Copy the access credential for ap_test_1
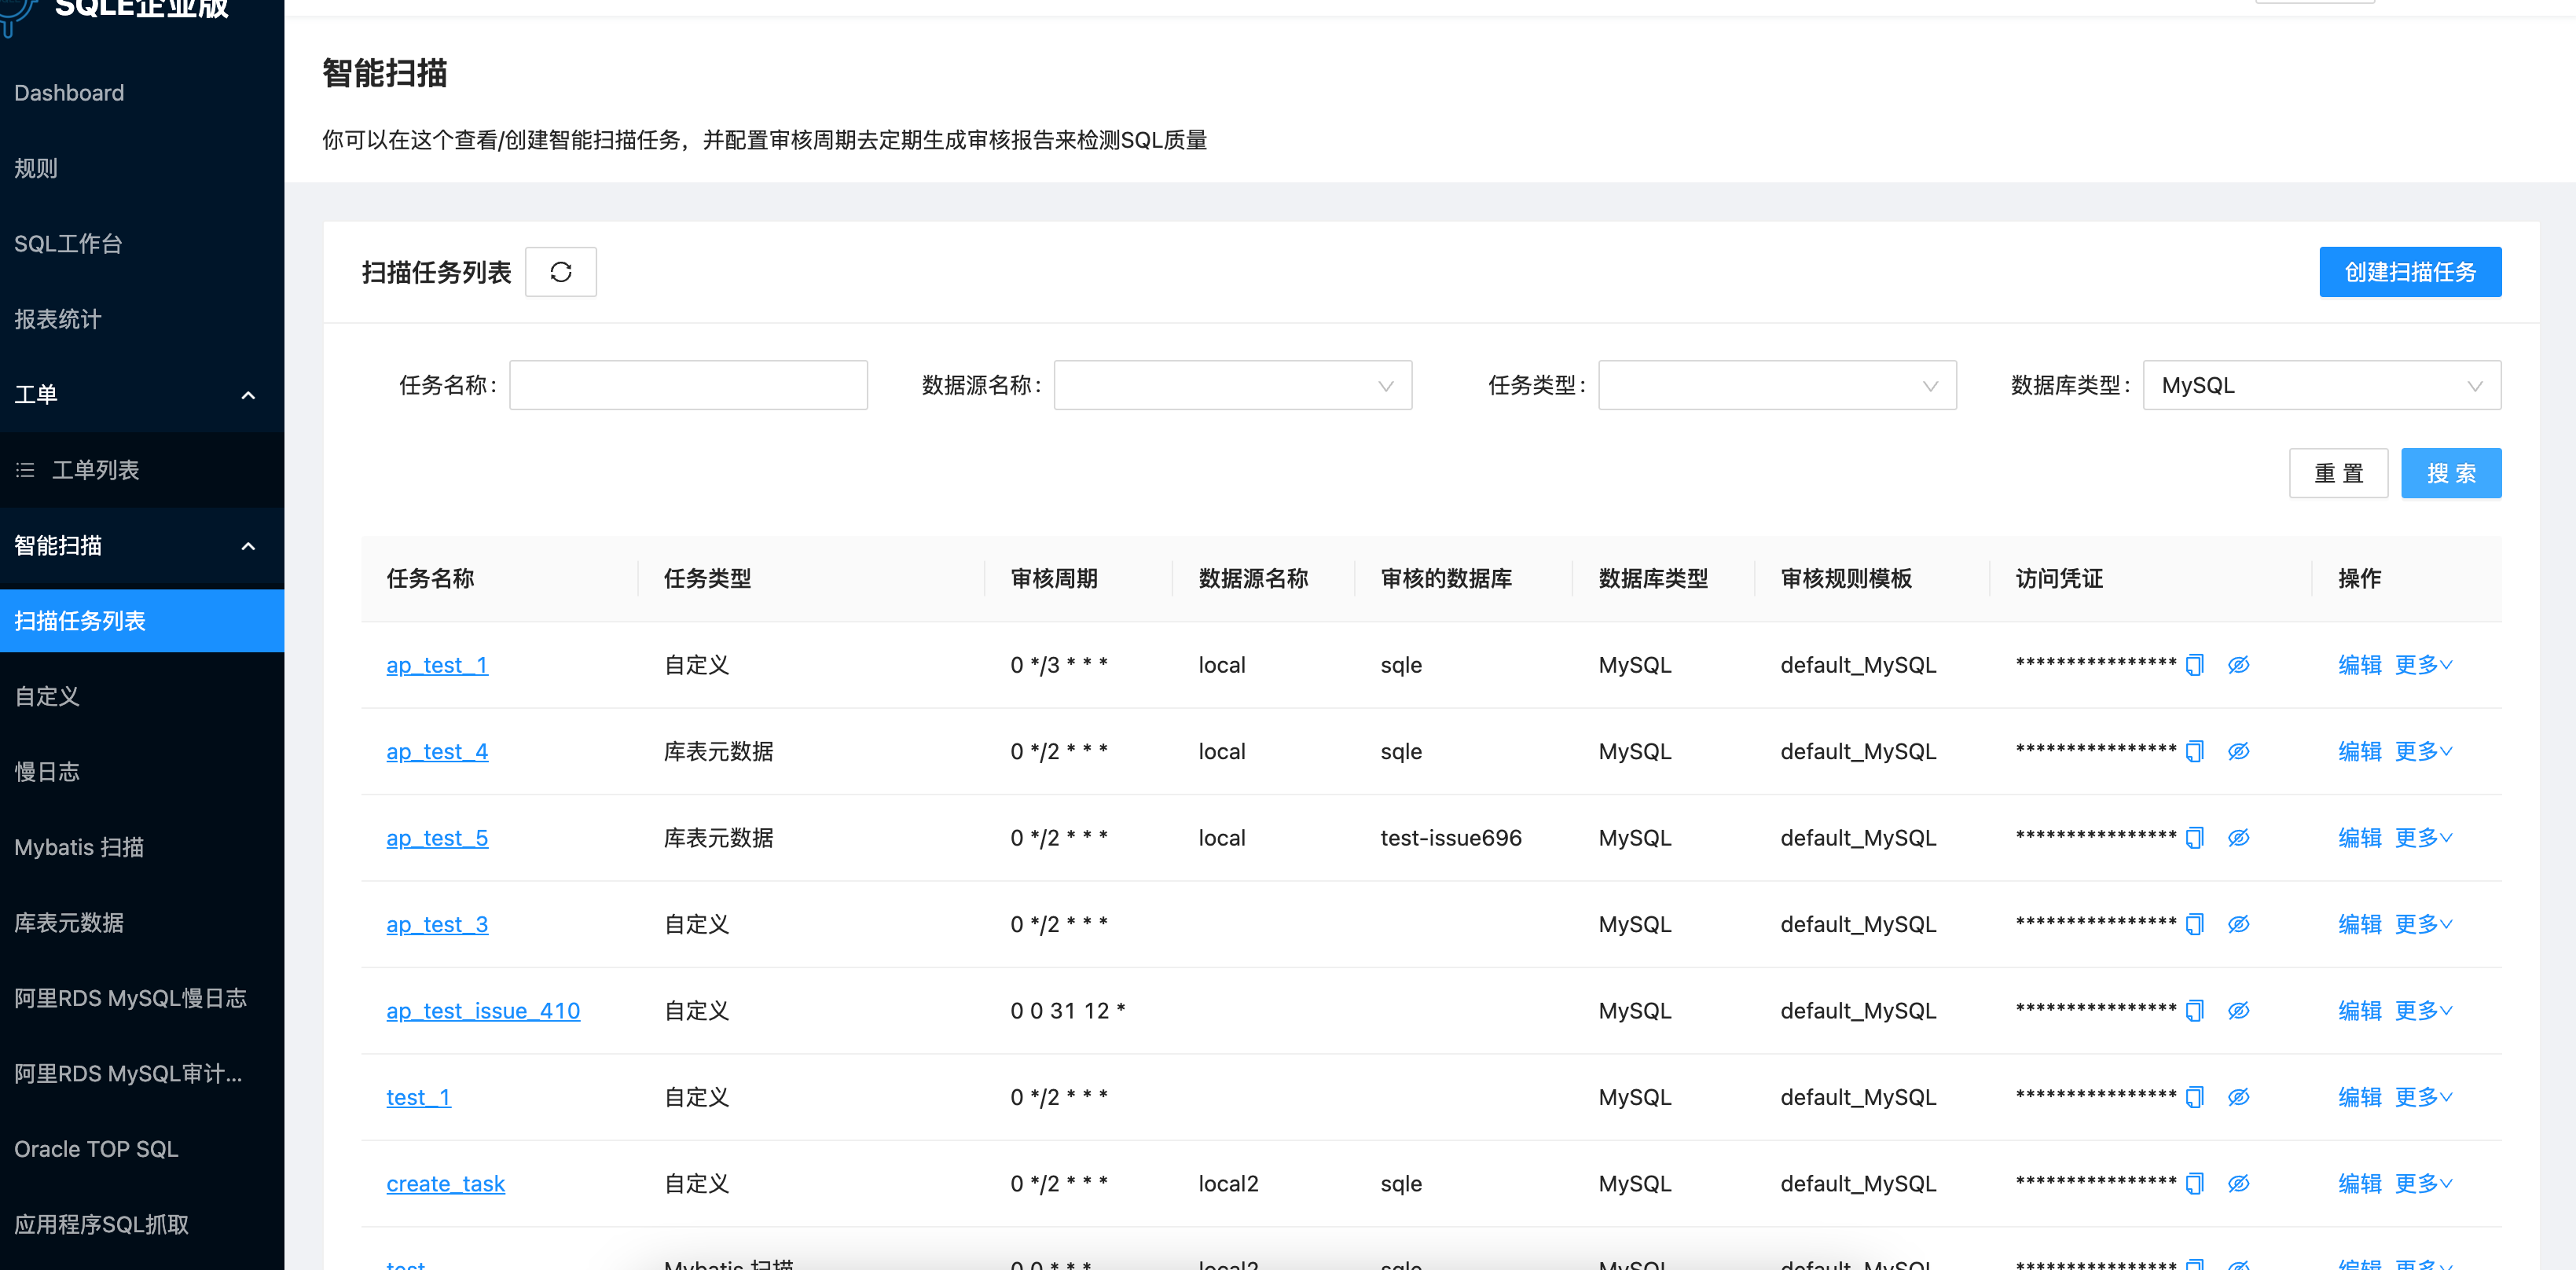The width and height of the screenshot is (2576, 1270). coord(2195,664)
